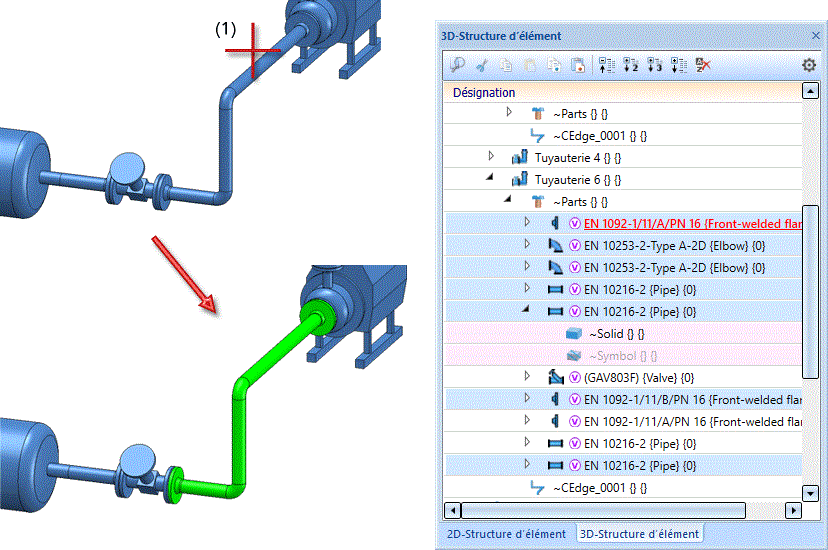The width and height of the screenshot is (828, 550).
Task: Click the variant V badge of (GAV803F) Valve
Action: tap(575, 378)
